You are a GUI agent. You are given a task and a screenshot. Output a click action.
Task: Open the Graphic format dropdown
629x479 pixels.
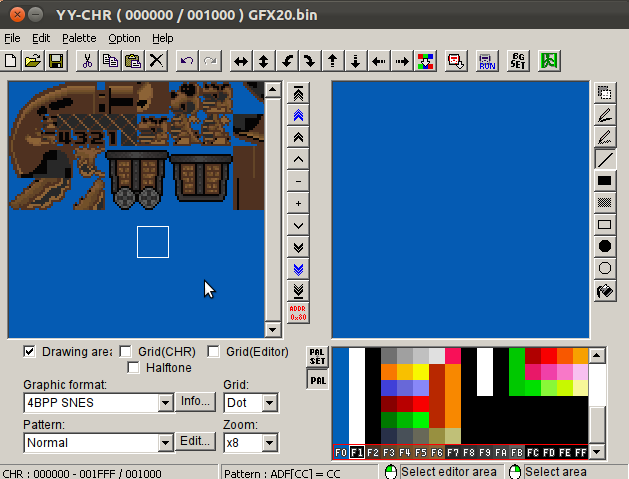coord(165,402)
